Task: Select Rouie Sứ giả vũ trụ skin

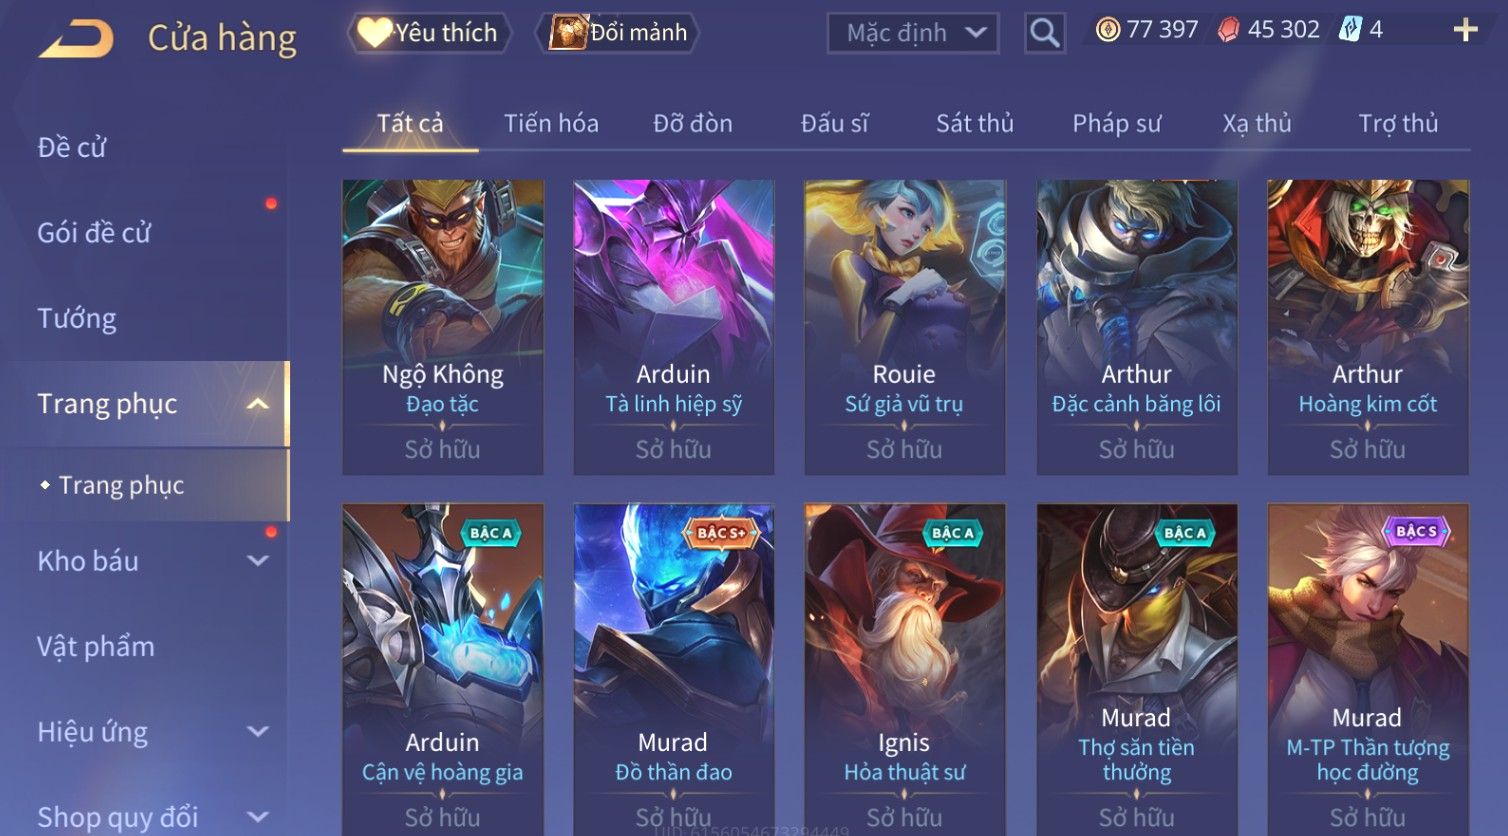Action: tap(905, 327)
